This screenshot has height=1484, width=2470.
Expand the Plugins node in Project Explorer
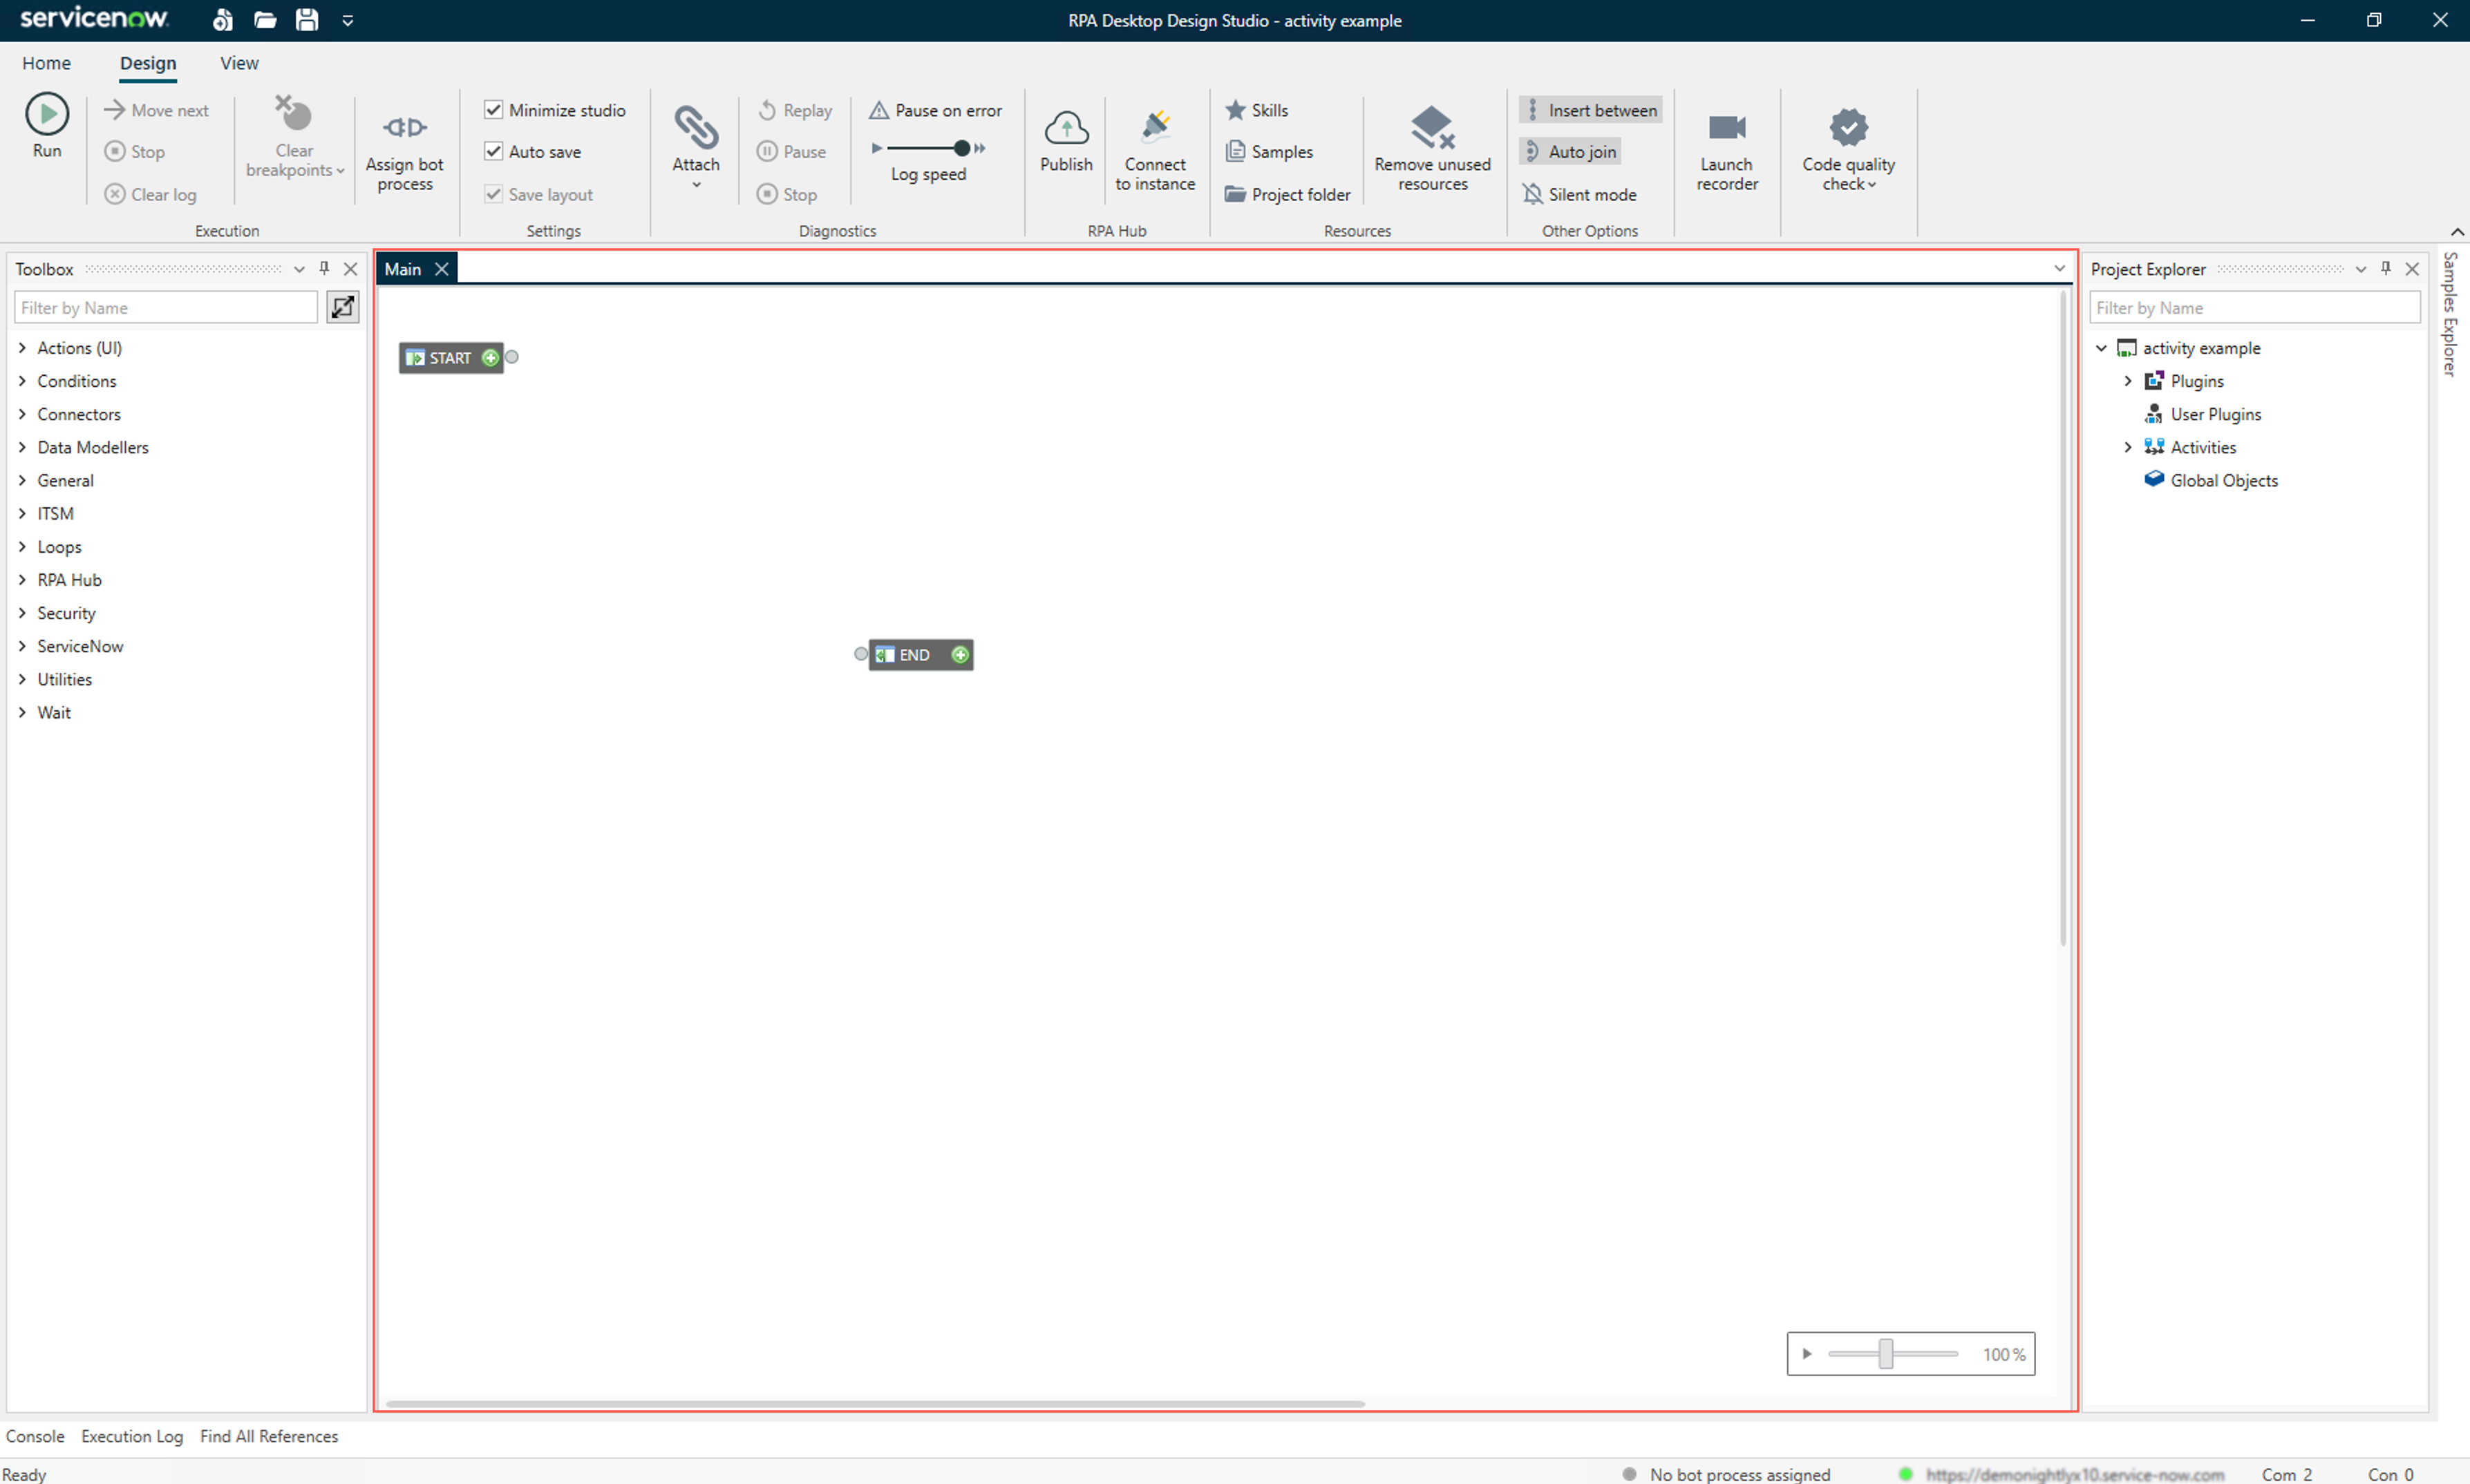tap(2128, 381)
